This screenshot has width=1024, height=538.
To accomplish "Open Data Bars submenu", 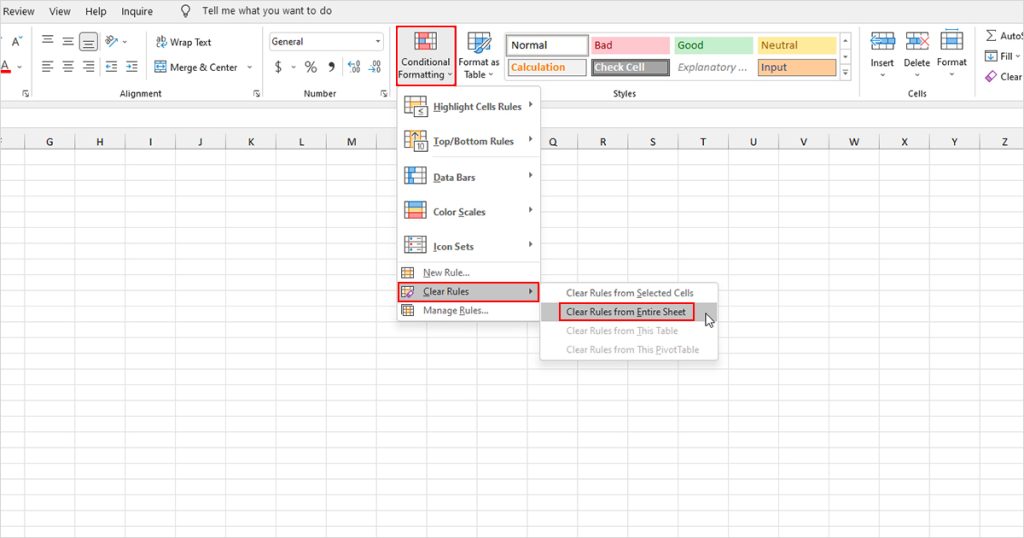I will coord(468,176).
